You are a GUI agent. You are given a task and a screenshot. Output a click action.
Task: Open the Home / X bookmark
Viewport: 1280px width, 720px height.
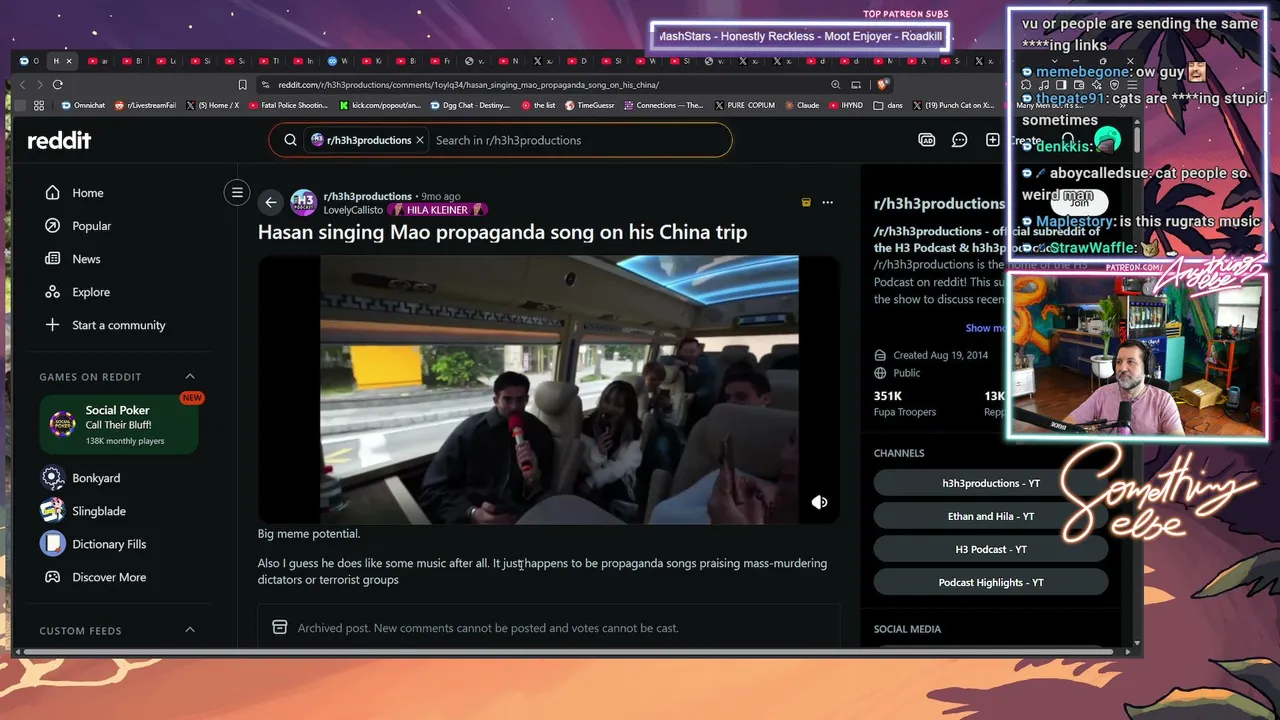pyautogui.click(x=213, y=105)
